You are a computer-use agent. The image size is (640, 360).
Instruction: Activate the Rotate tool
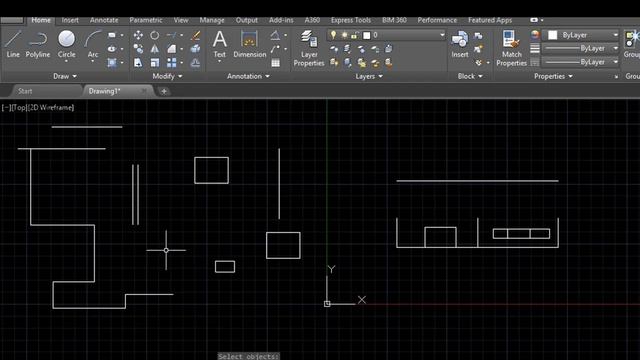coord(155,35)
